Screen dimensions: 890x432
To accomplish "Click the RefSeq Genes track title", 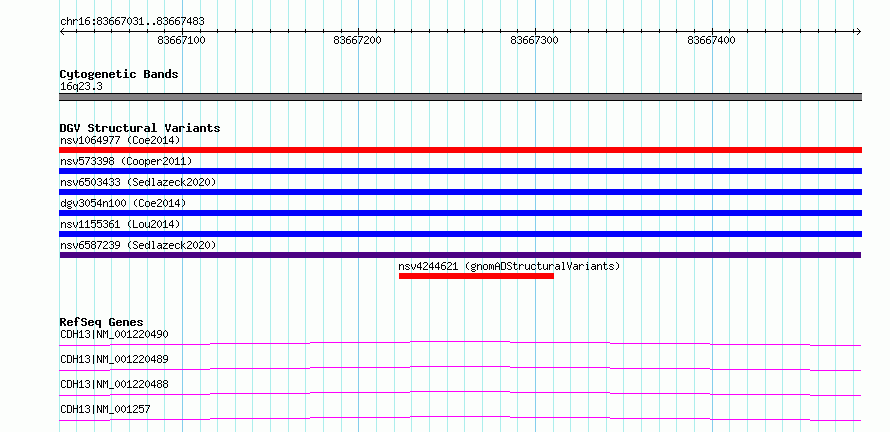I will 102,322.
